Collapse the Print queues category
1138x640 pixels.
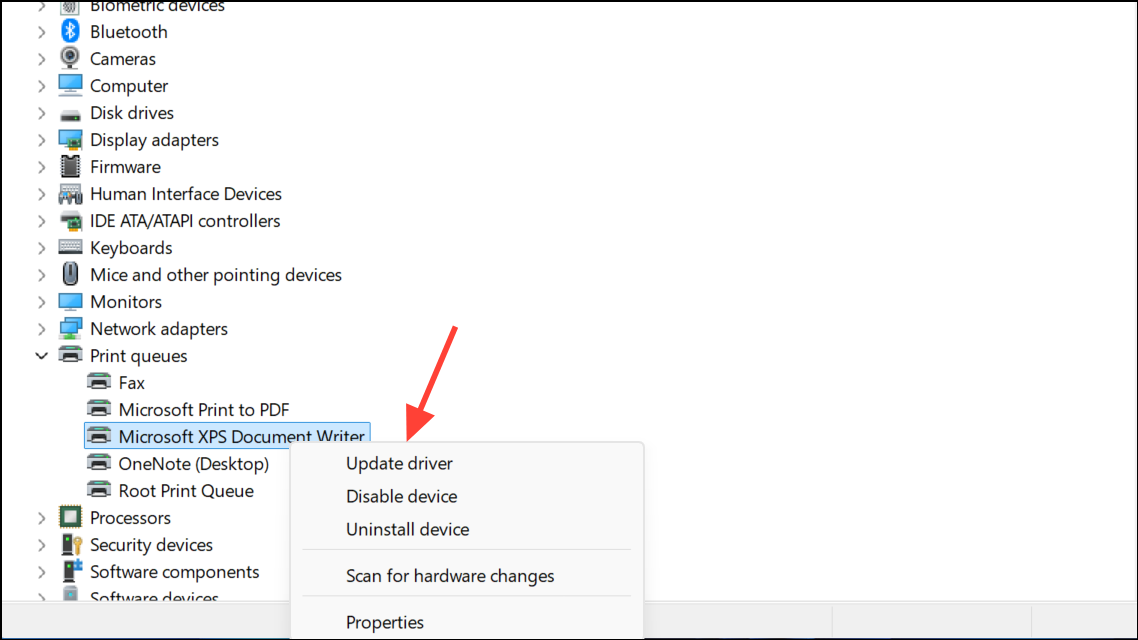tap(41, 356)
